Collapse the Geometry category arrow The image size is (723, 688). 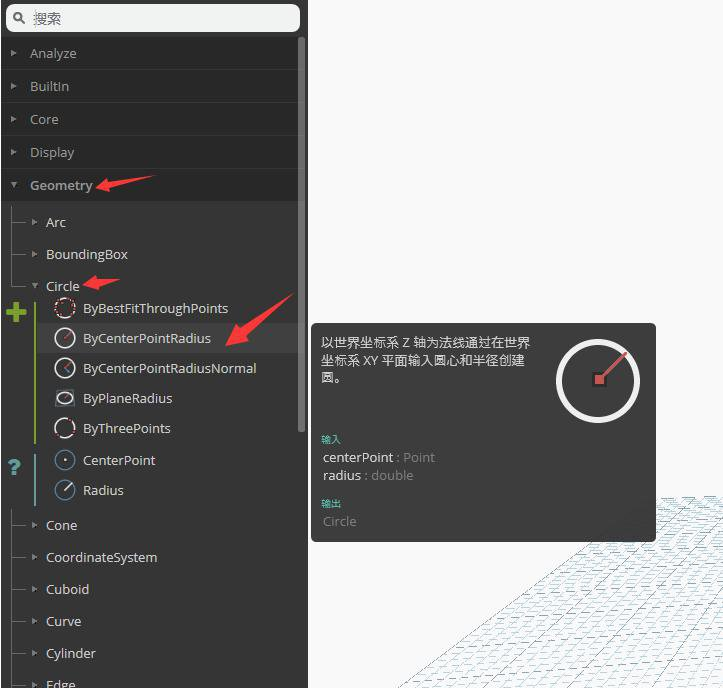point(14,185)
